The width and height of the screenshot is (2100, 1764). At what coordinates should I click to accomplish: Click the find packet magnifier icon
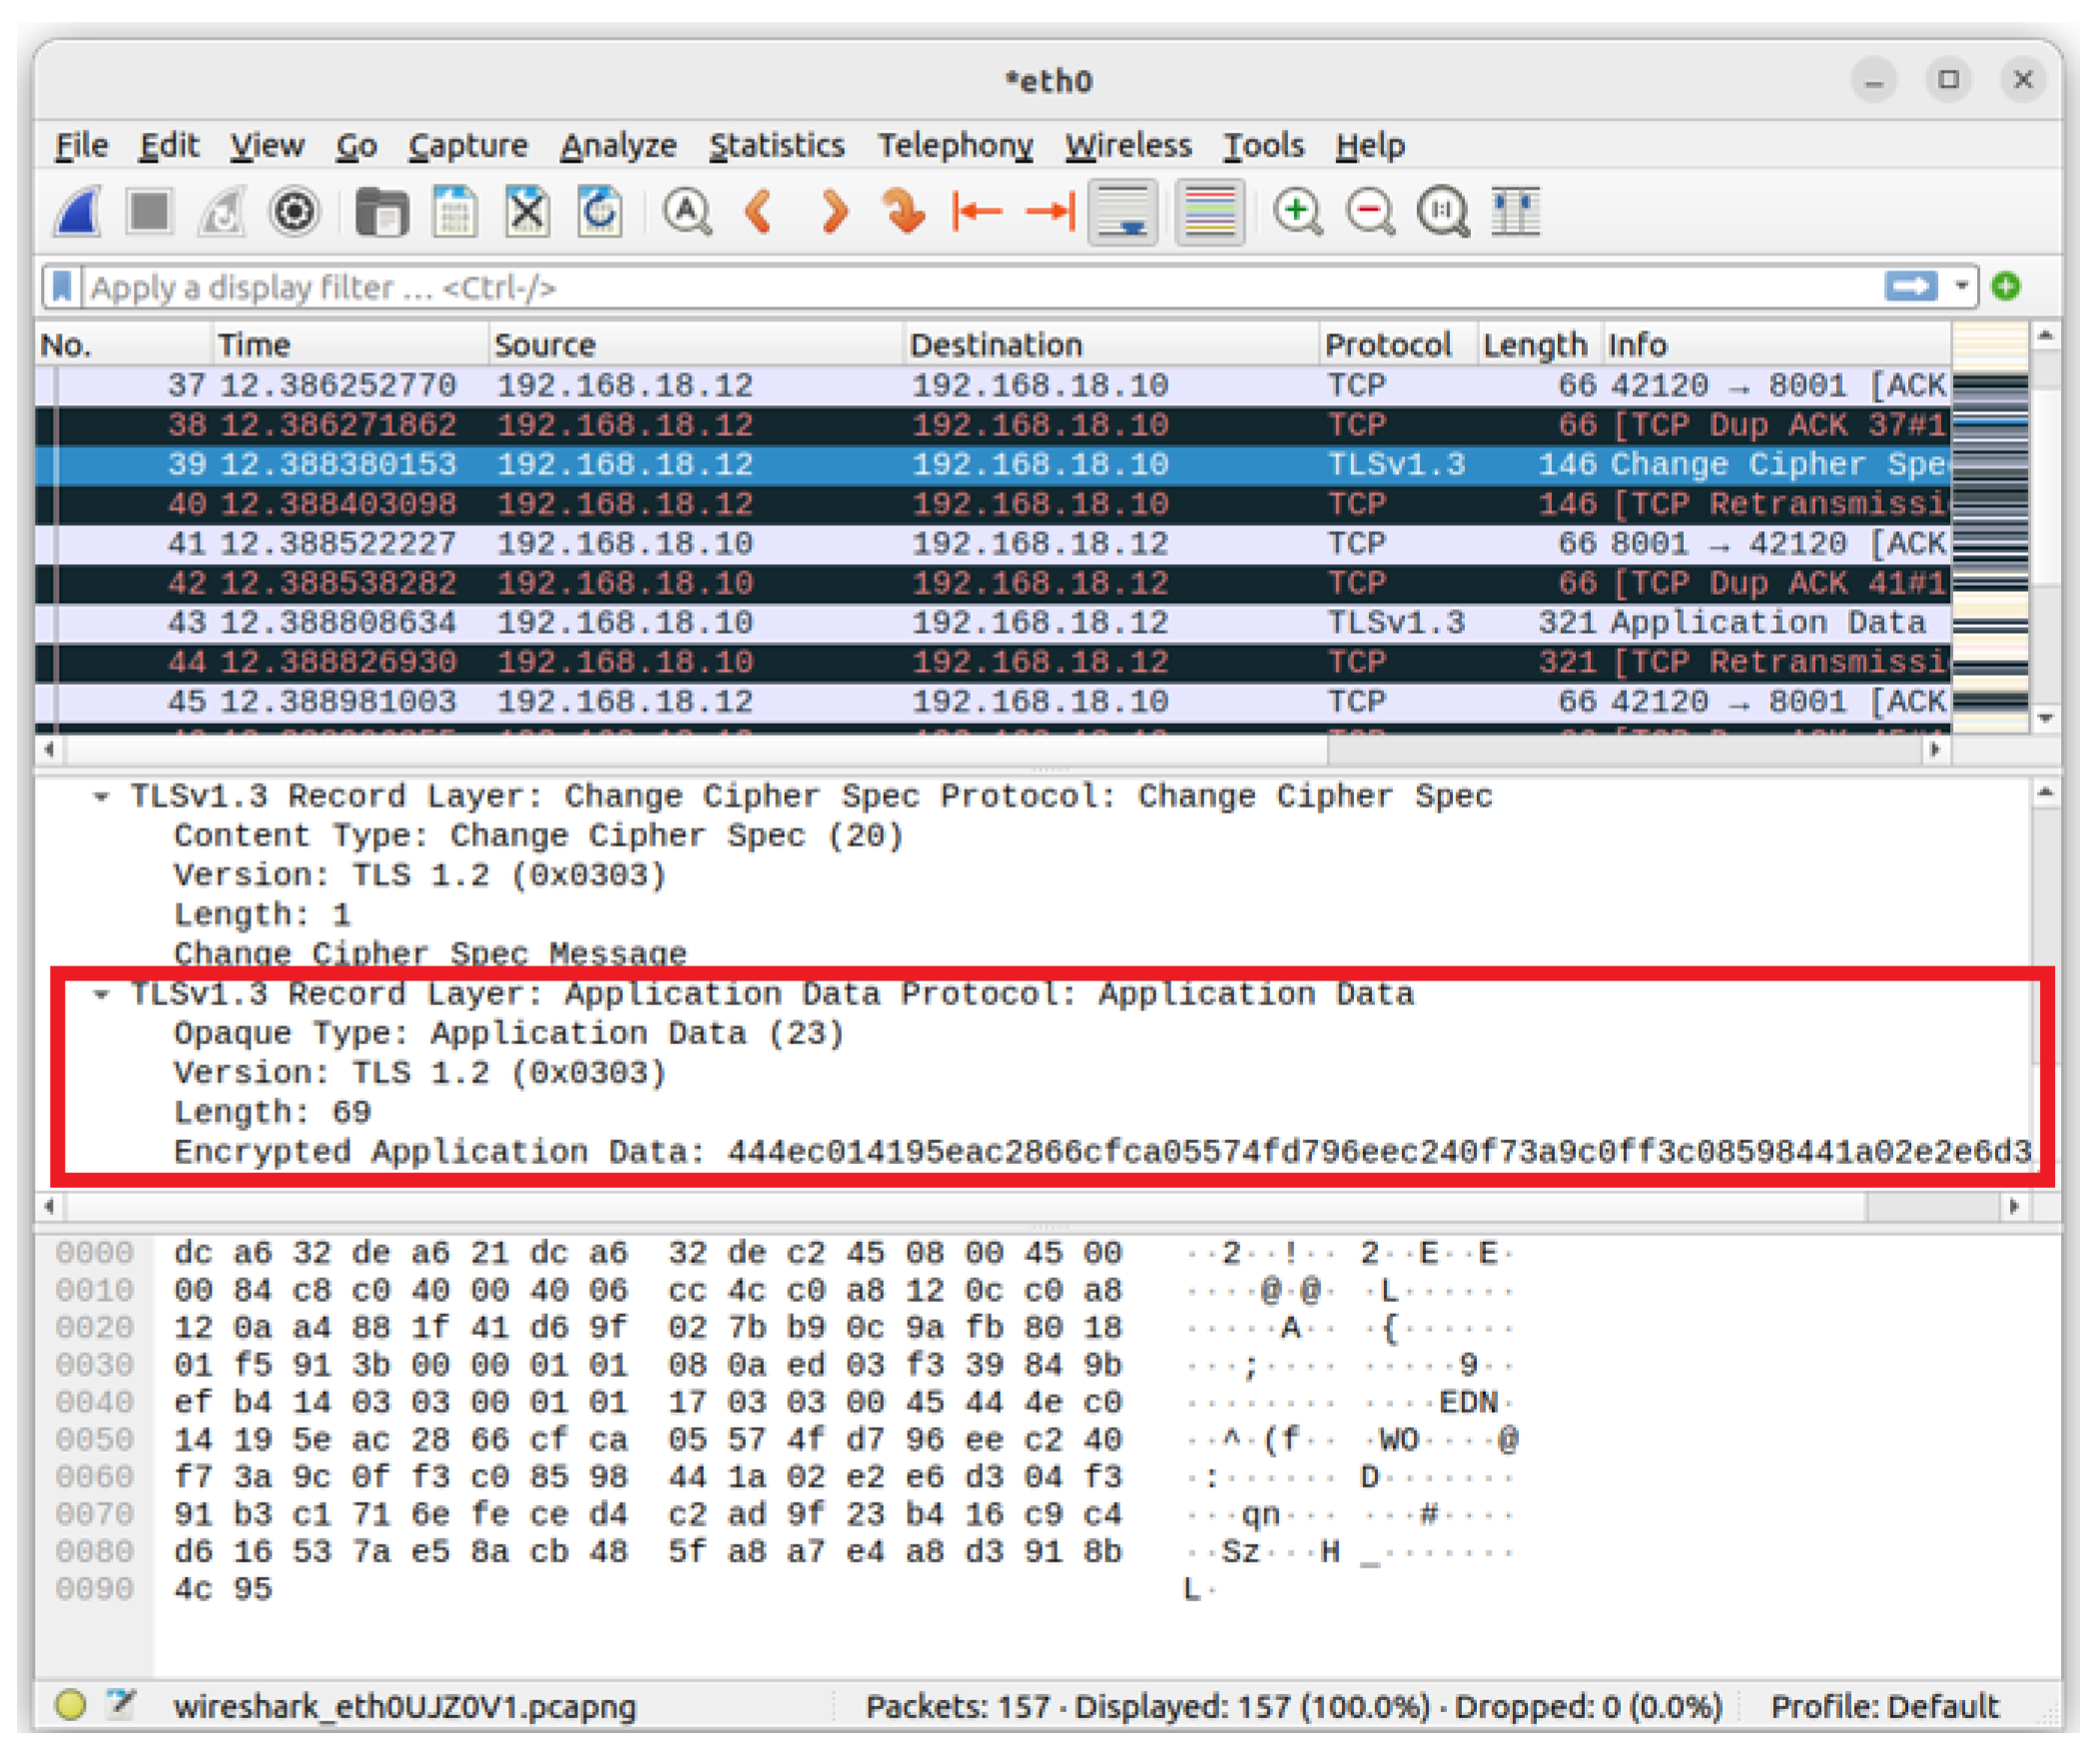pos(687,212)
